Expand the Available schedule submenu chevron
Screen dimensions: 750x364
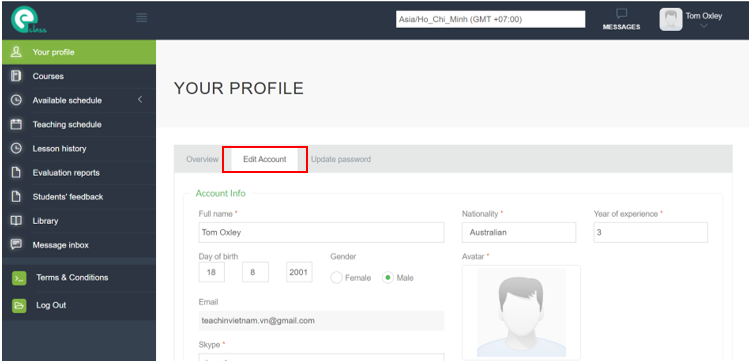tap(140, 100)
